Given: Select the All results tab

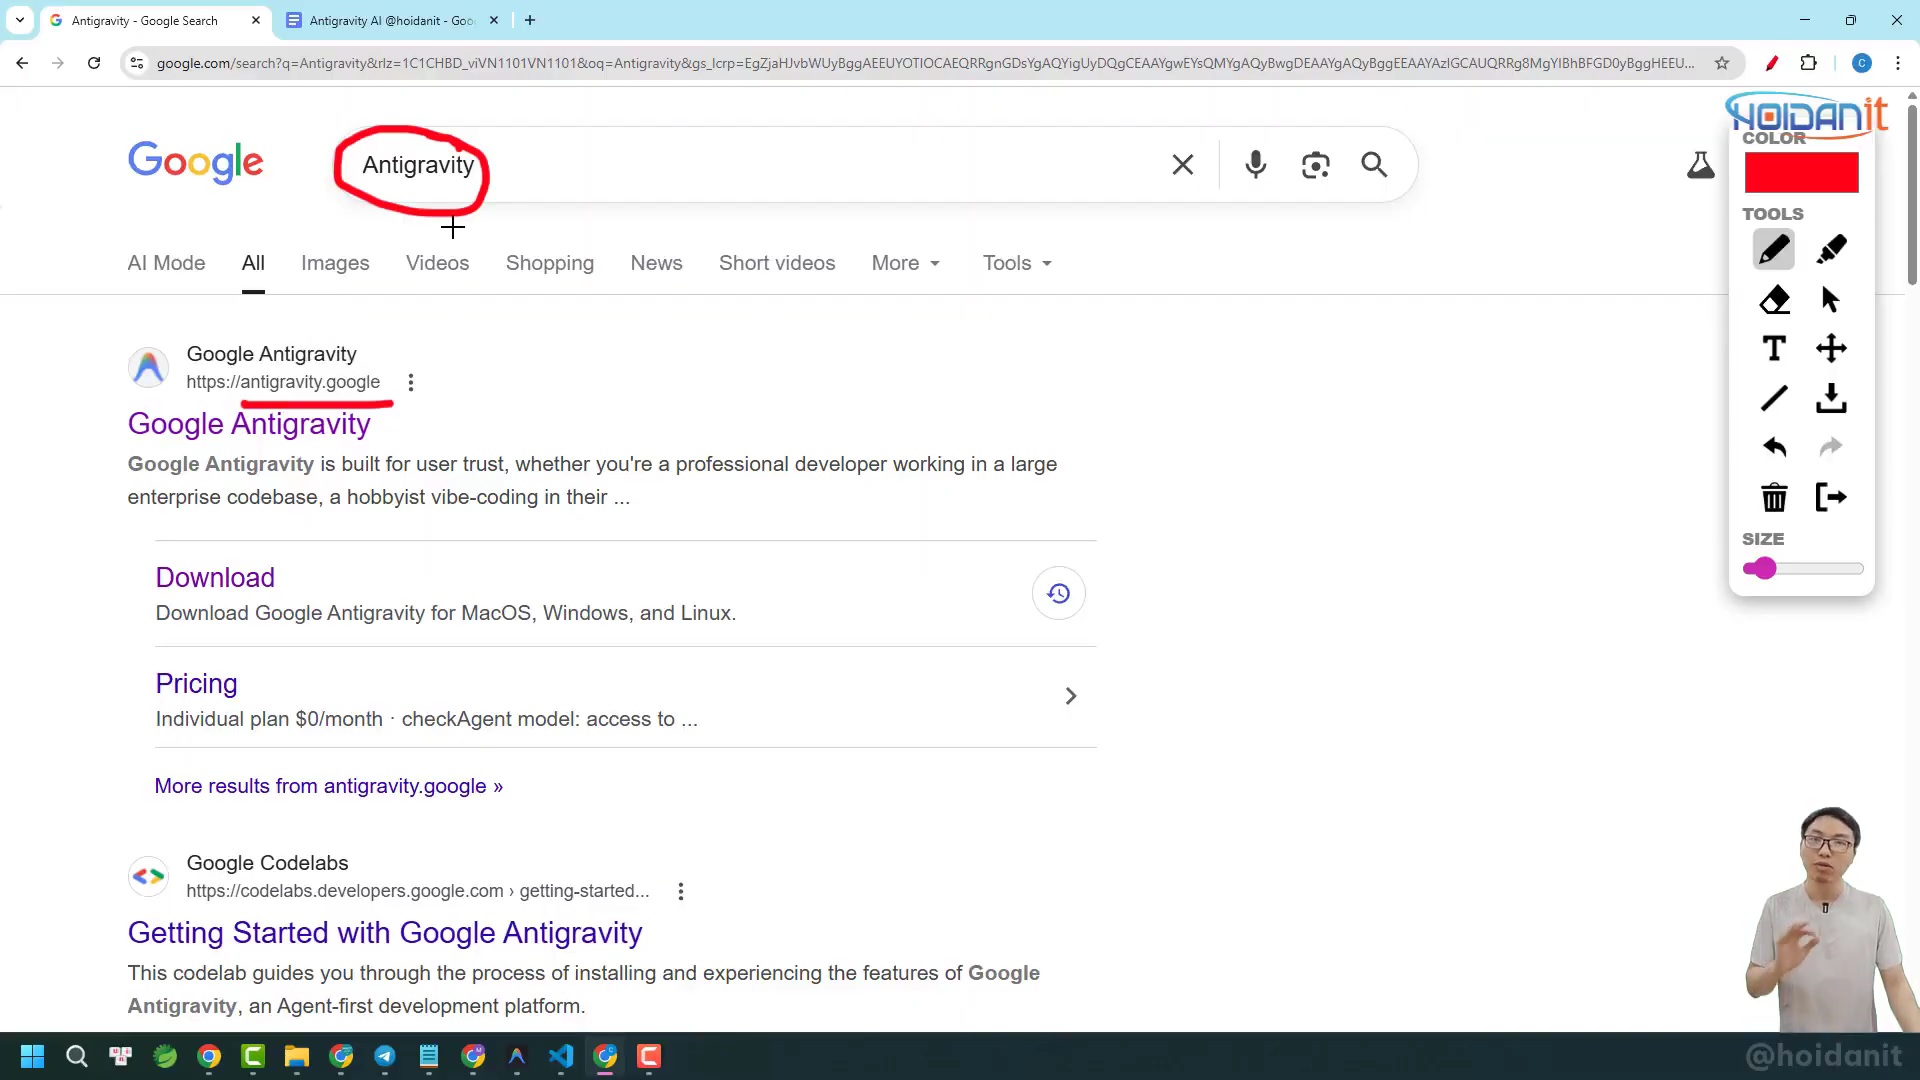Looking at the screenshot, I should click(x=253, y=263).
